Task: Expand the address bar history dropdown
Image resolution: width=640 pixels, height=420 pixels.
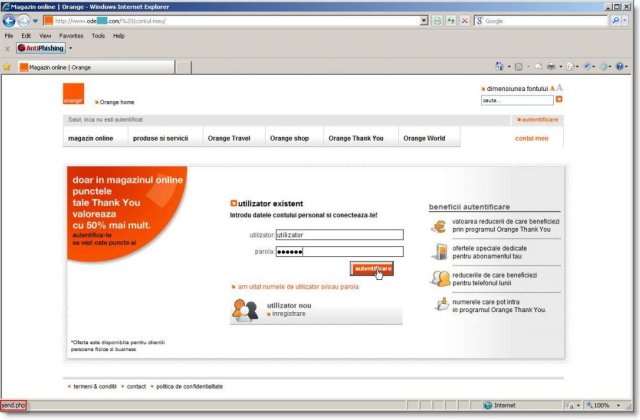Action: coord(424,21)
